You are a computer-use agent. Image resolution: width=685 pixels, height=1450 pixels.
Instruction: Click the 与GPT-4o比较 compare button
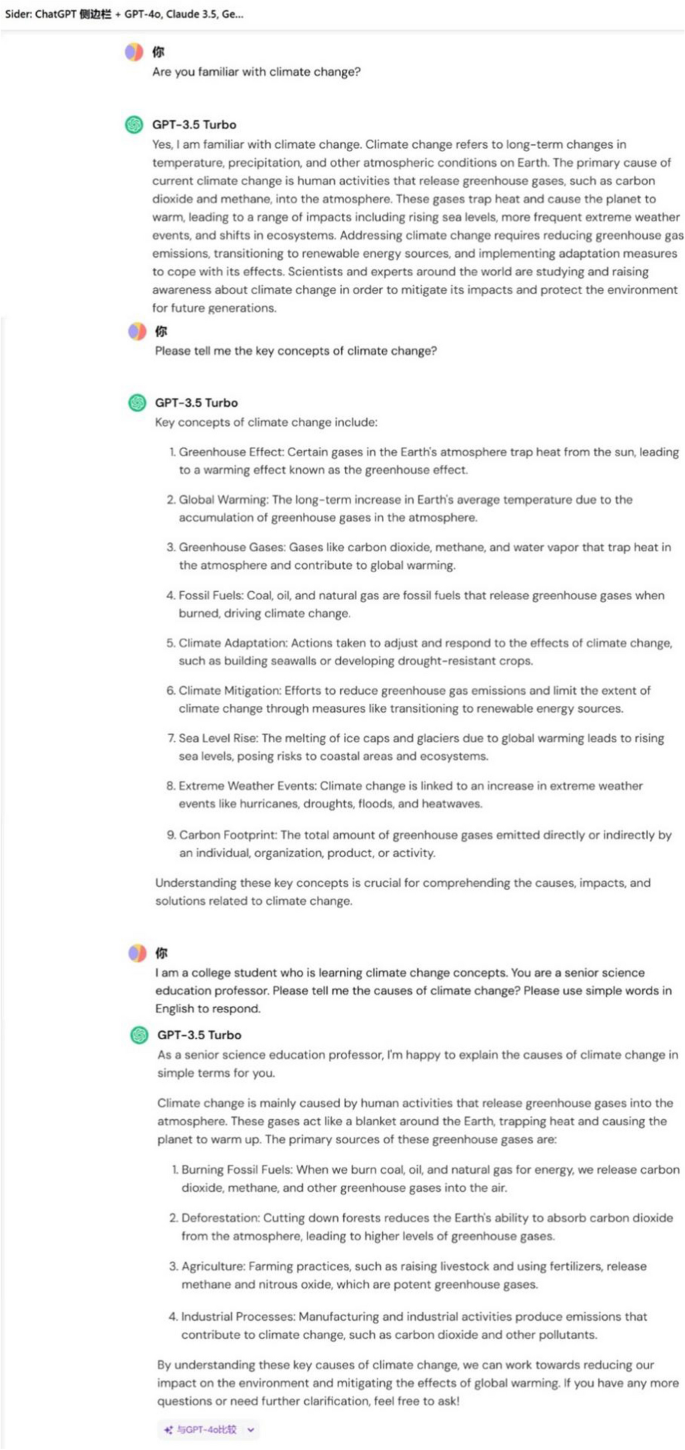pyautogui.click(x=208, y=1430)
